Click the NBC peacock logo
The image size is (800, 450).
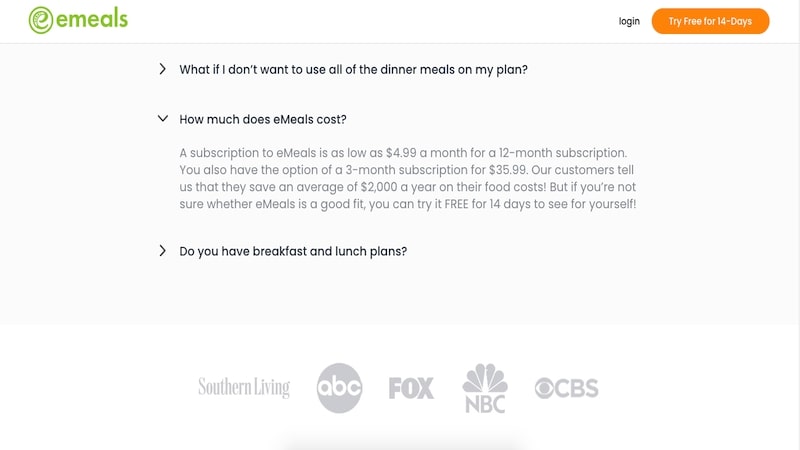coord(485,388)
